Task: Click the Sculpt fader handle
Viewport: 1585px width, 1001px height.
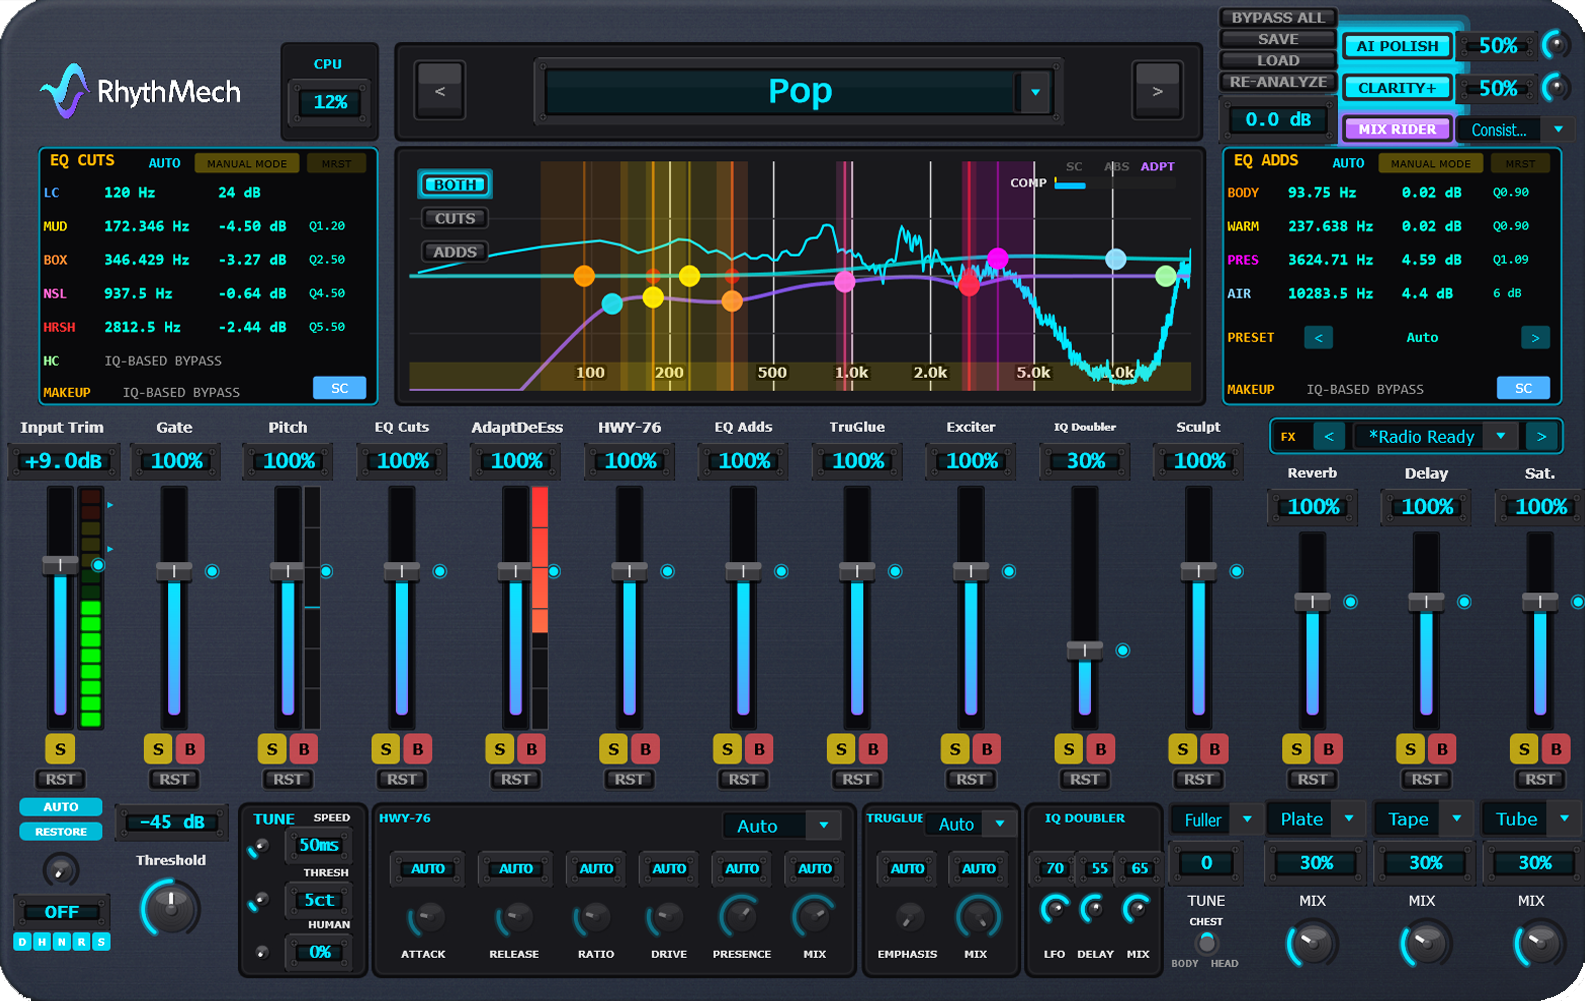Action: pos(1198,571)
